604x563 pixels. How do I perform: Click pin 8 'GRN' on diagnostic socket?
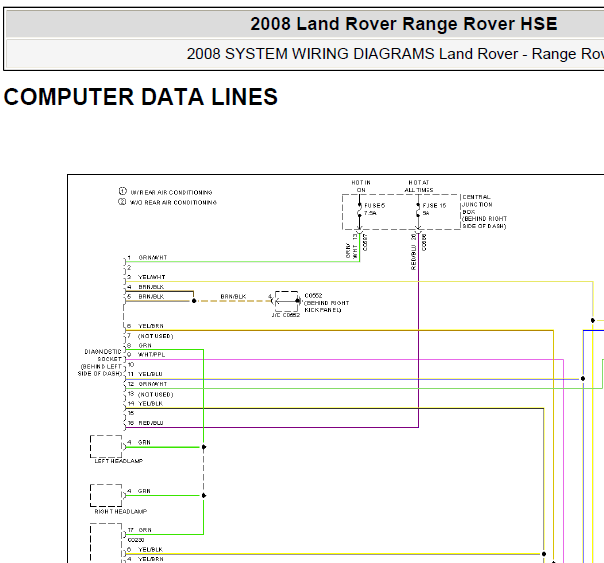(145, 345)
